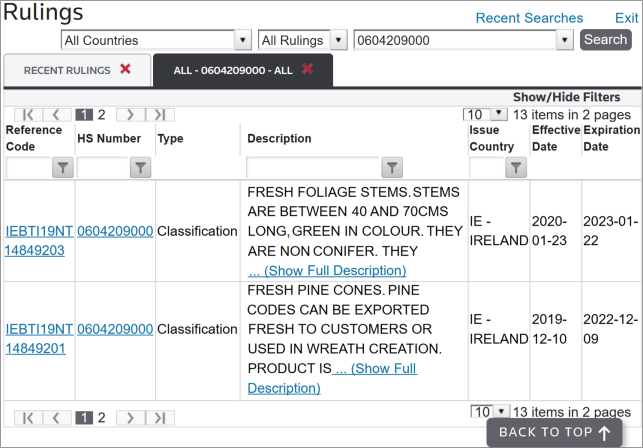The image size is (643, 448).
Task: Show full description for fresh foliage stems
Action: pos(327,270)
